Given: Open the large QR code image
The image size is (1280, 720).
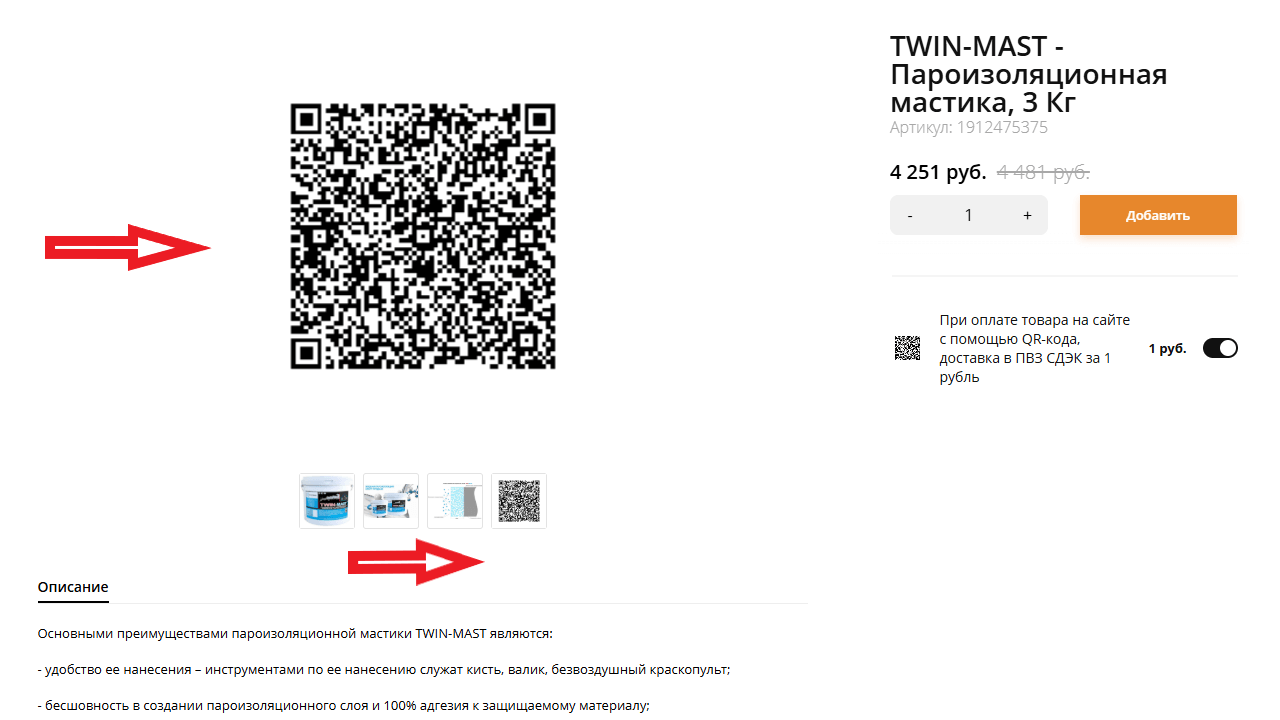Looking at the screenshot, I should [422, 236].
